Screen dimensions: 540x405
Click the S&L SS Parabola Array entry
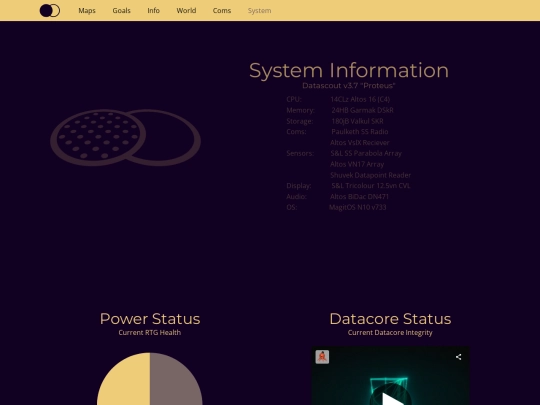pos(366,154)
